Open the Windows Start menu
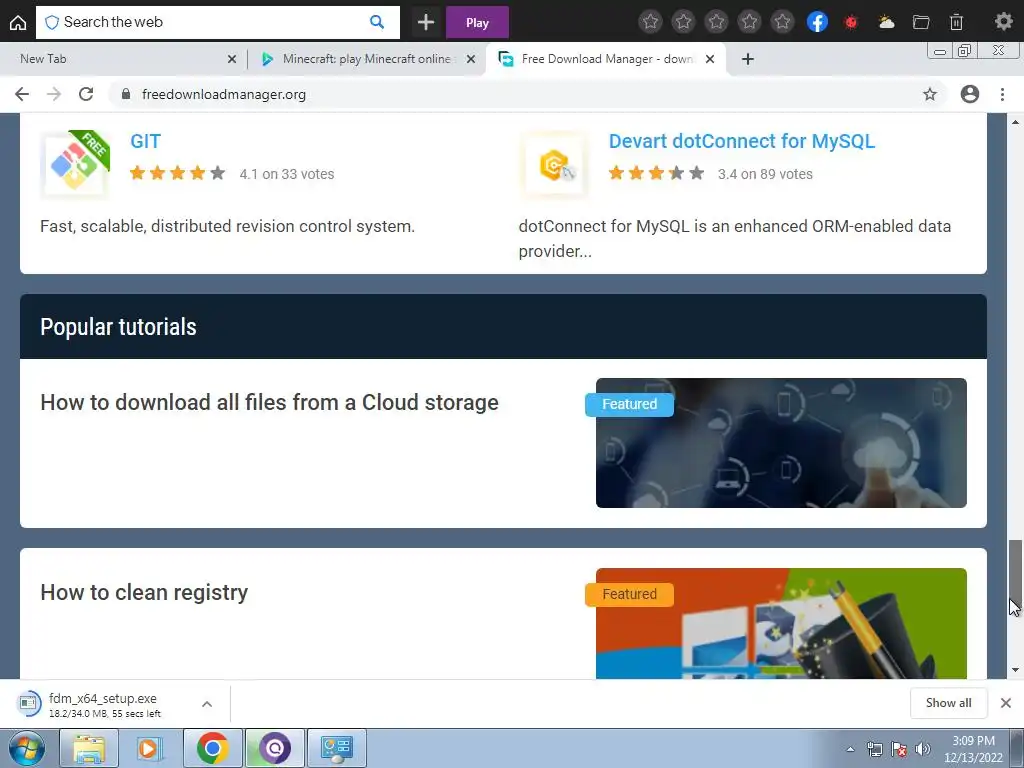Viewport: 1024px width, 768px height. point(27,748)
